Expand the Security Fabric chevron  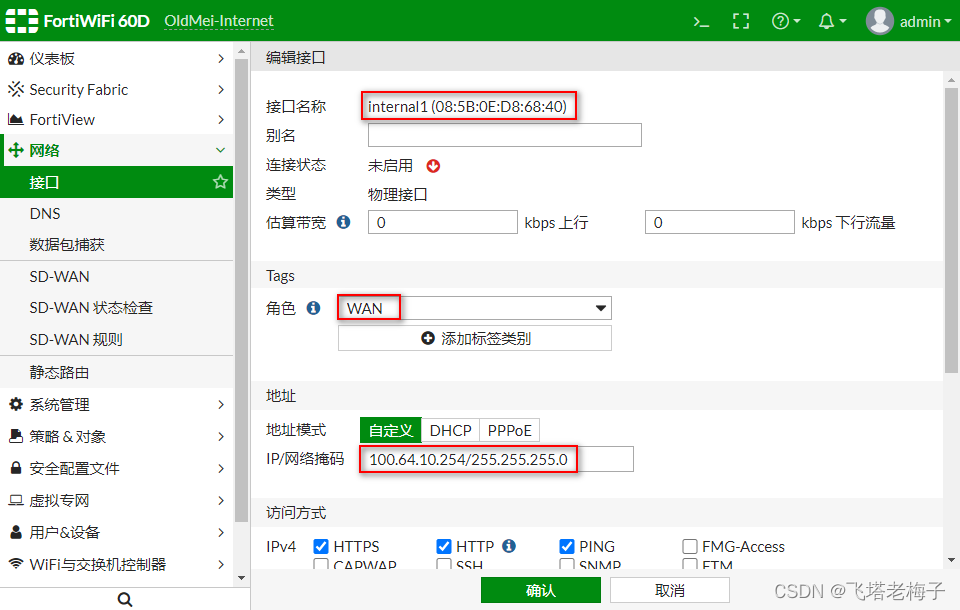(221, 89)
